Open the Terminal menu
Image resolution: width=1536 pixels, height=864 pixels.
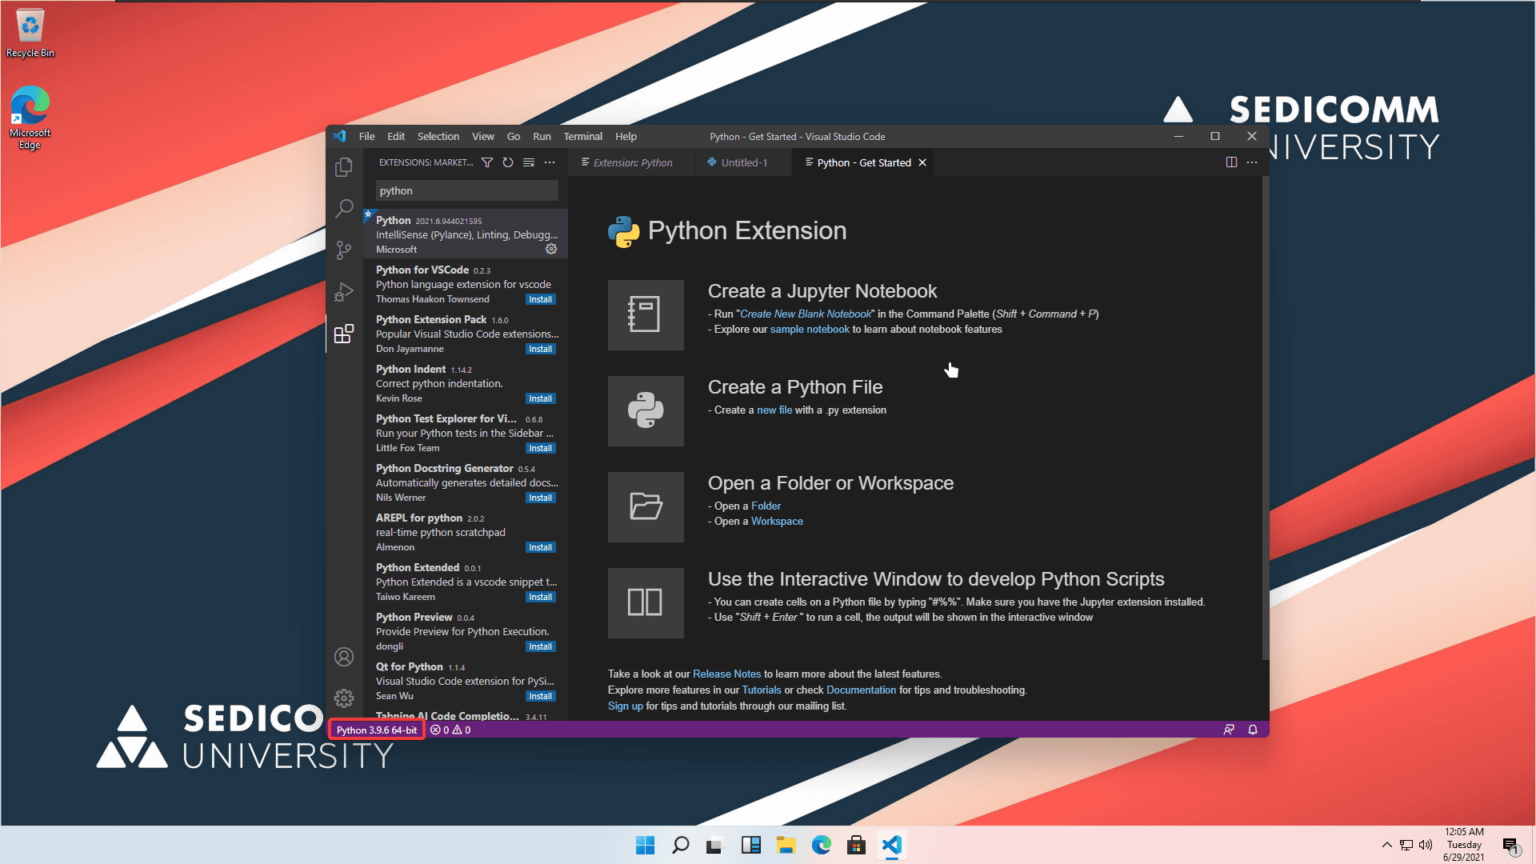pos(583,136)
